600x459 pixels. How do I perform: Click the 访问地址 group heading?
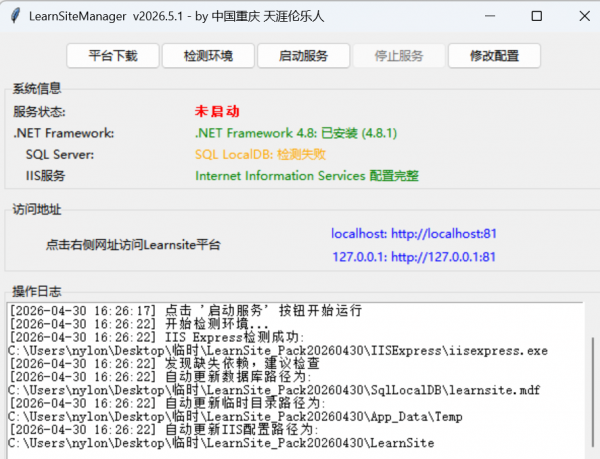pyautogui.click(x=37, y=209)
